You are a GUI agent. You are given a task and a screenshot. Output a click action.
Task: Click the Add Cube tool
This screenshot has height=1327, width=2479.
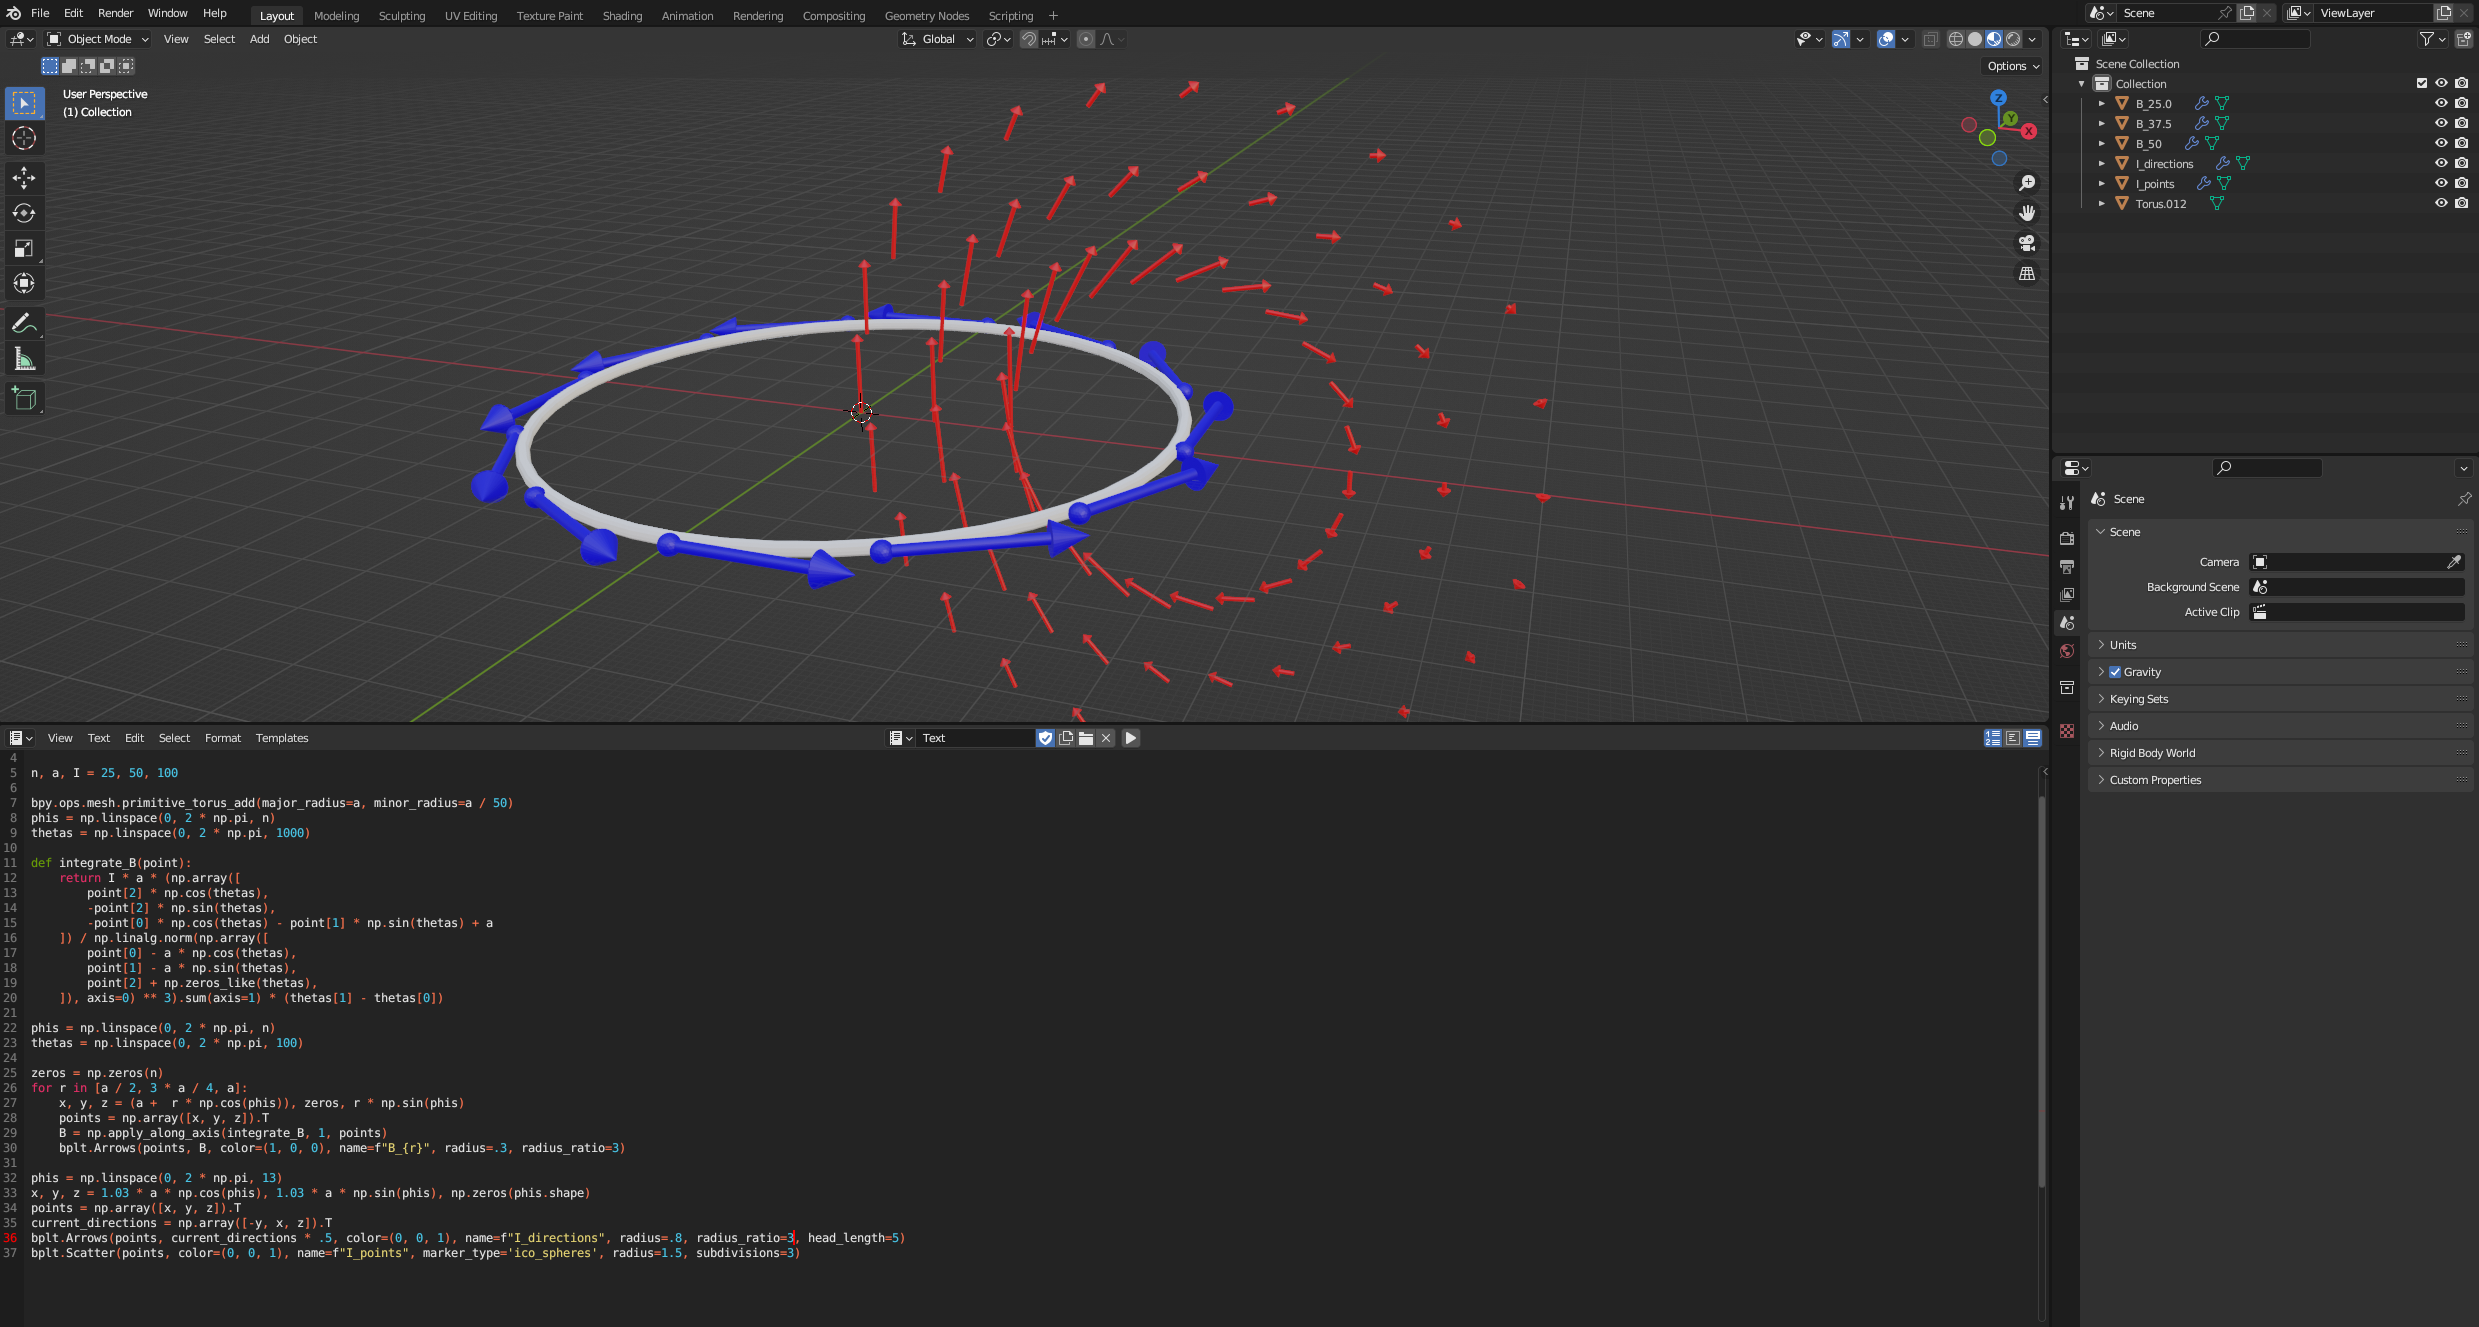[24, 399]
